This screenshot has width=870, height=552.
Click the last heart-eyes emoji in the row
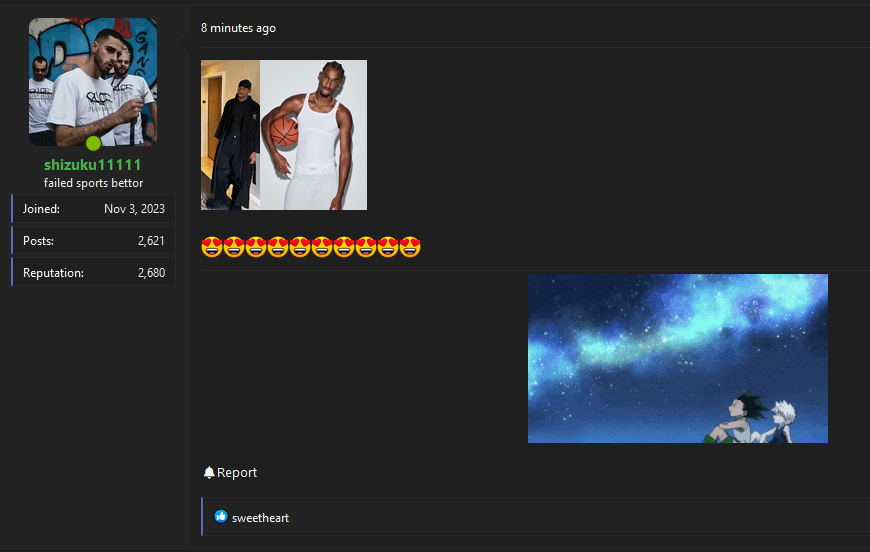click(410, 247)
